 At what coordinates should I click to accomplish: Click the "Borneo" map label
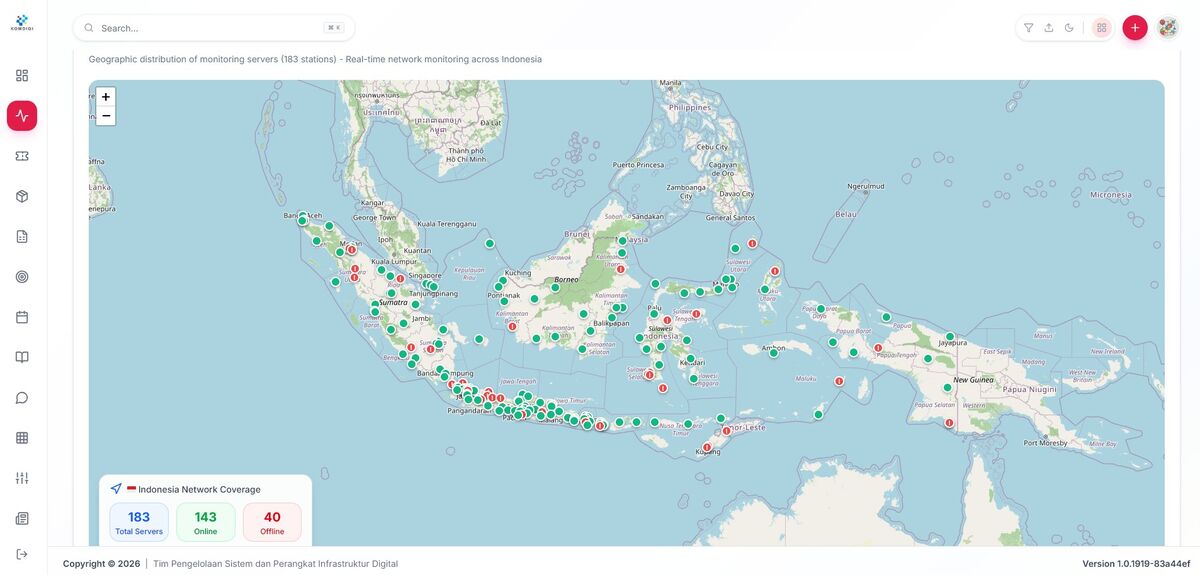[566, 279]
